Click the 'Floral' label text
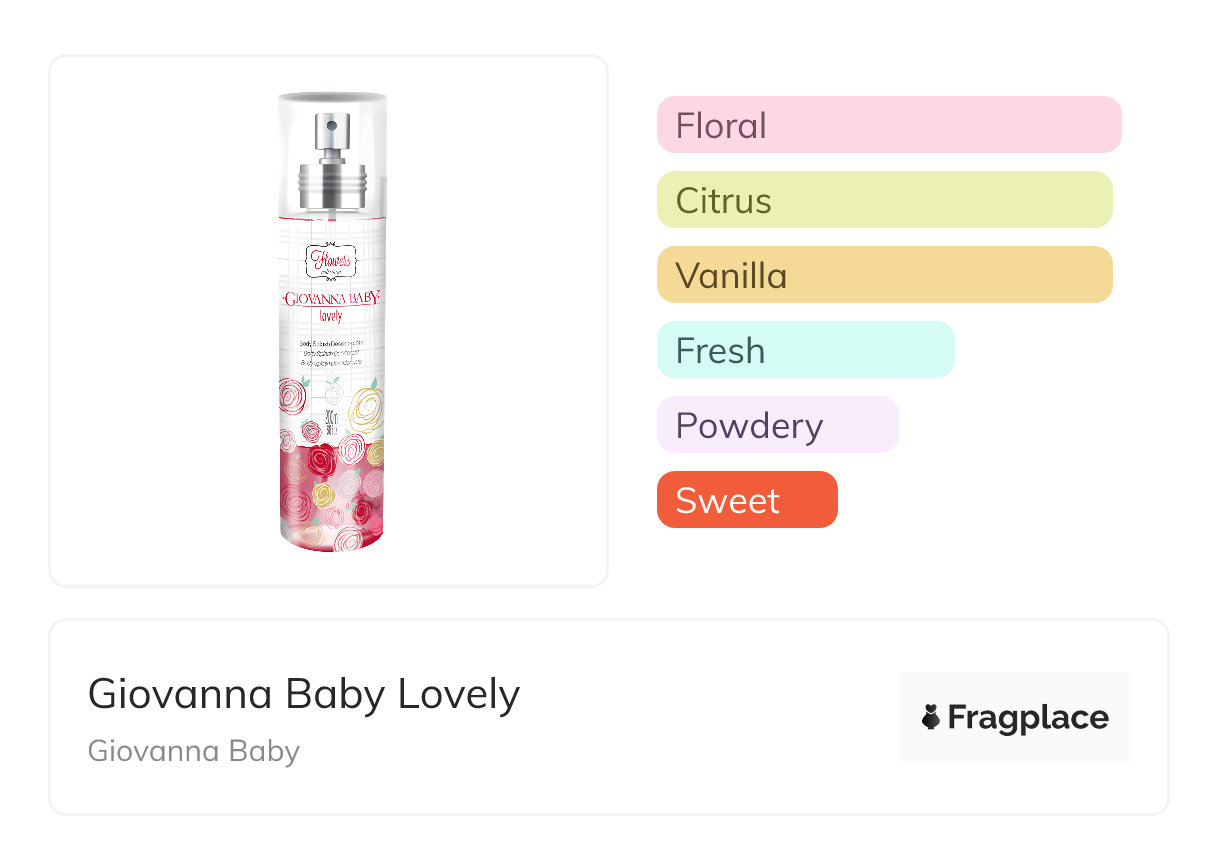This screenshot has height=864, width=1218. [721, 126]
